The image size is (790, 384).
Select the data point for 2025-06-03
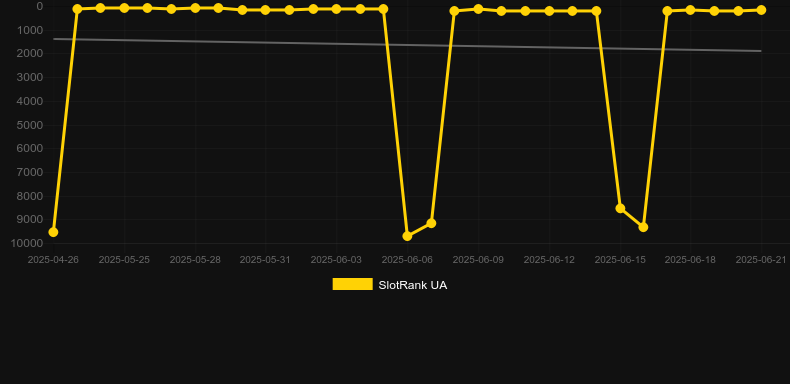point(336,9)
